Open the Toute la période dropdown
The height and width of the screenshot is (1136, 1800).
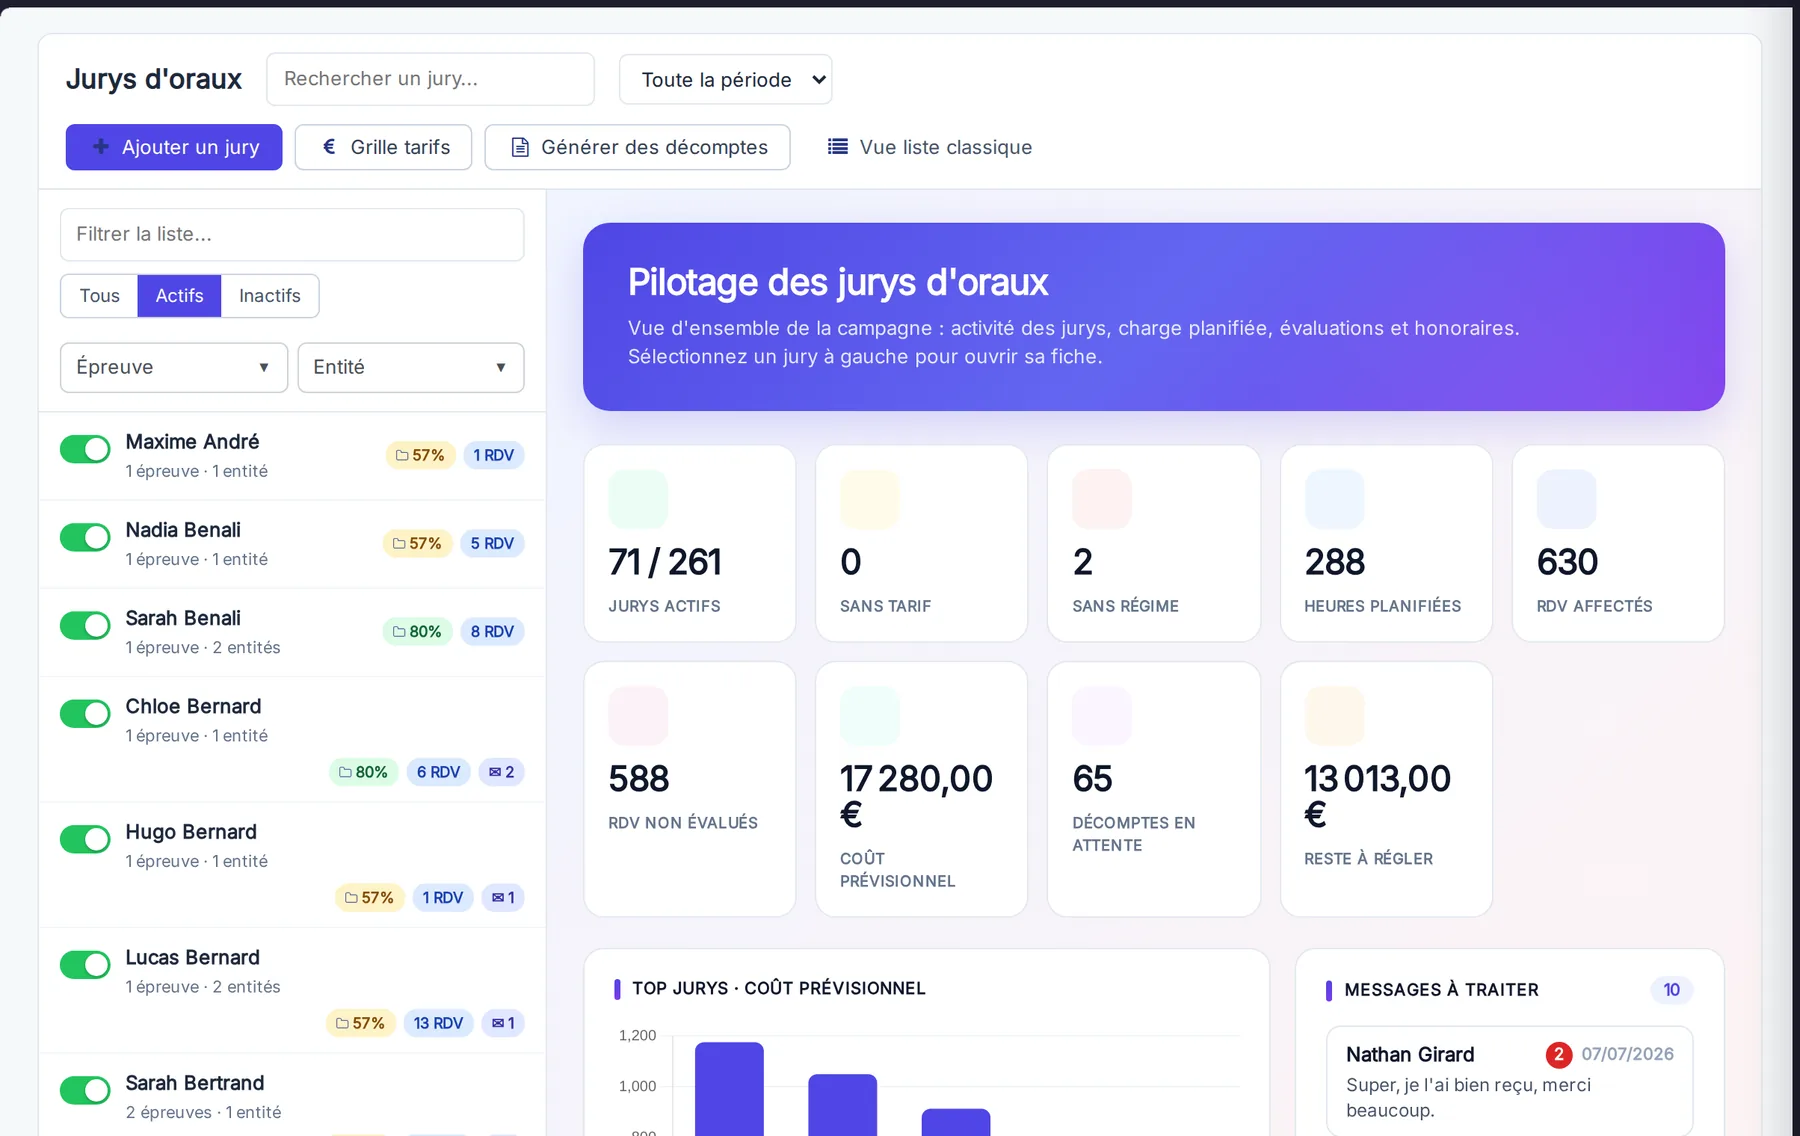click(726, 79)
